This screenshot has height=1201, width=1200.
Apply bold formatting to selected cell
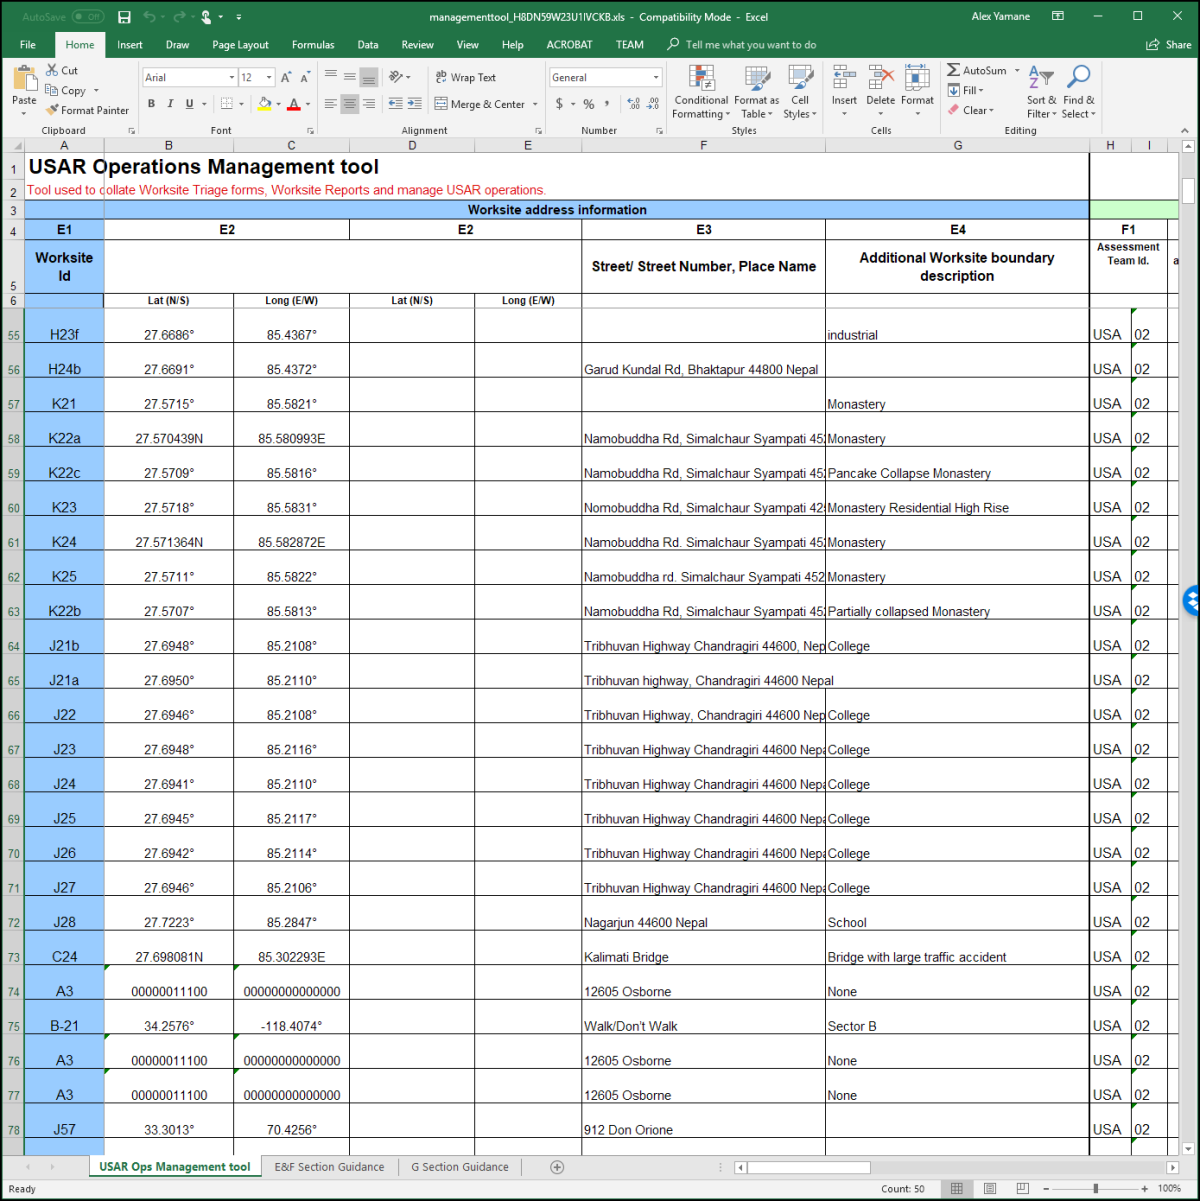point(151,103)
